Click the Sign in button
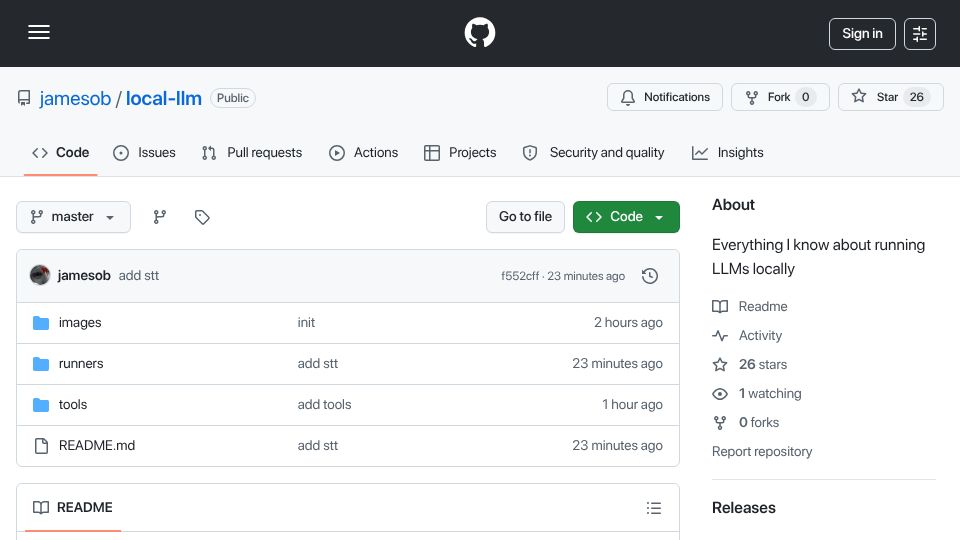960x540 pixels. [x=862, y=34]
